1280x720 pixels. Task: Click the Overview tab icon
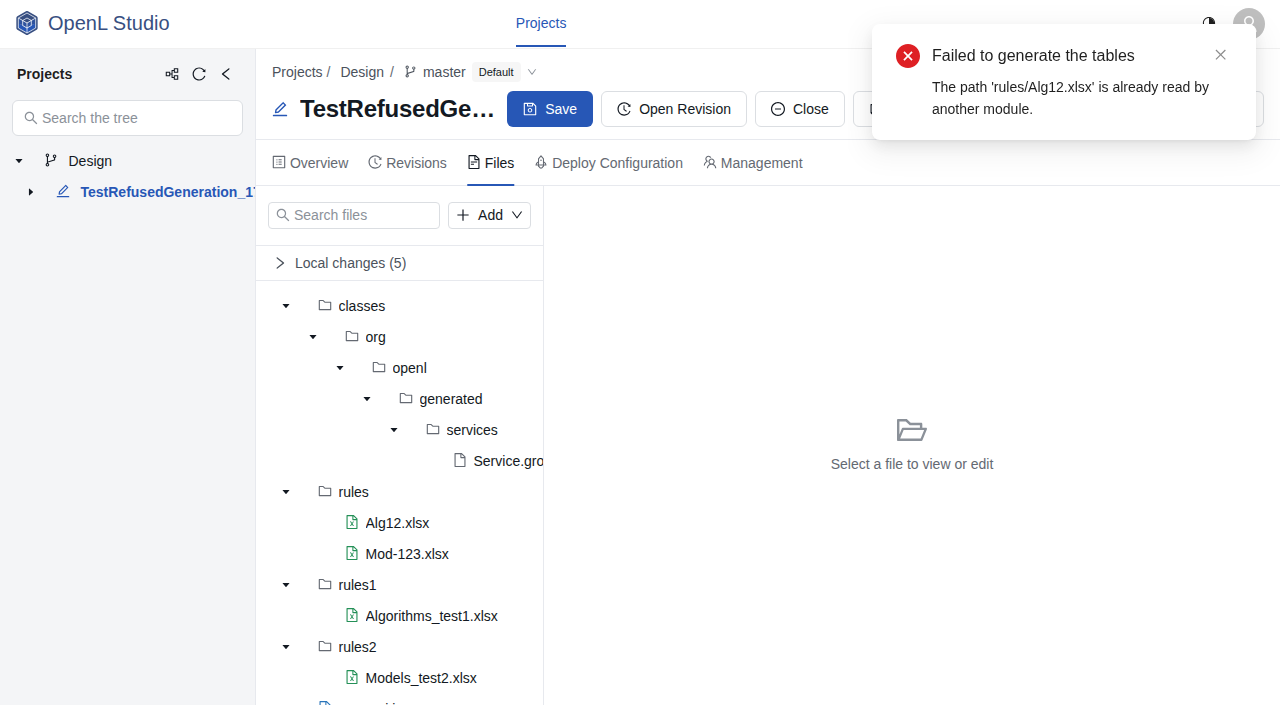click(x=279, y=162)
